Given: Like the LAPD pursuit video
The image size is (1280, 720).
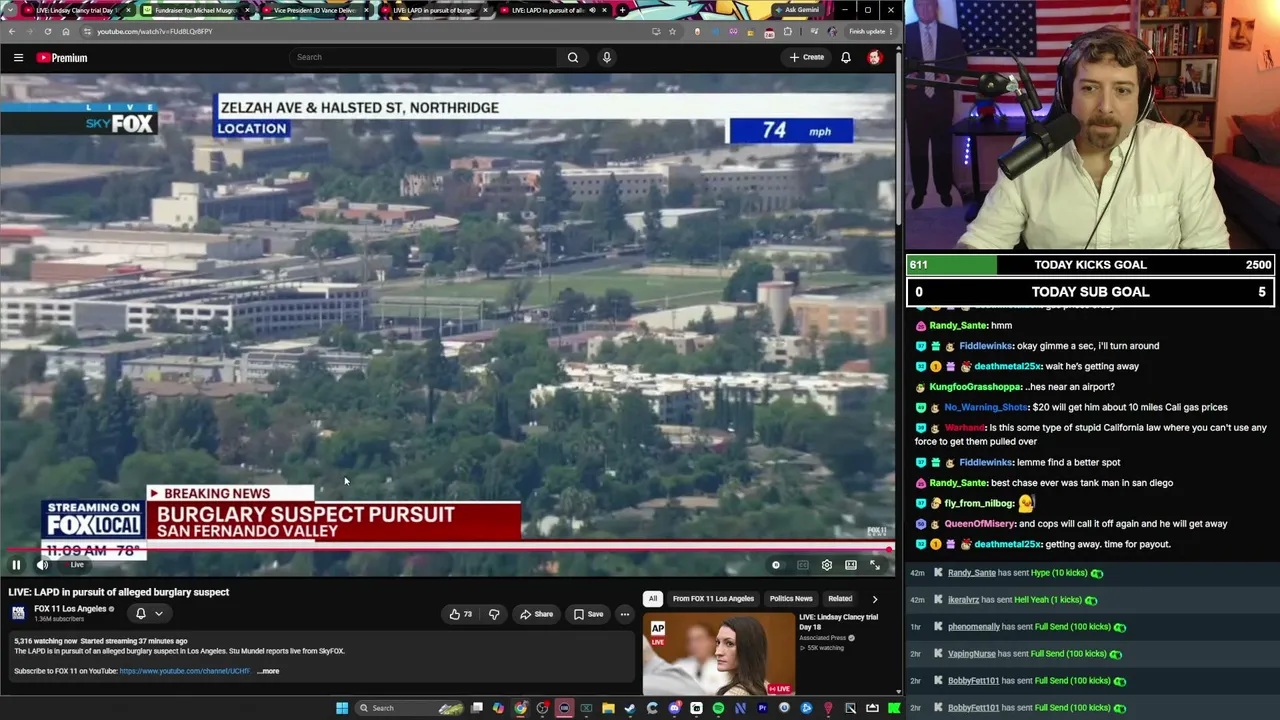Looking at the screenshot, I should pos(461,614).
